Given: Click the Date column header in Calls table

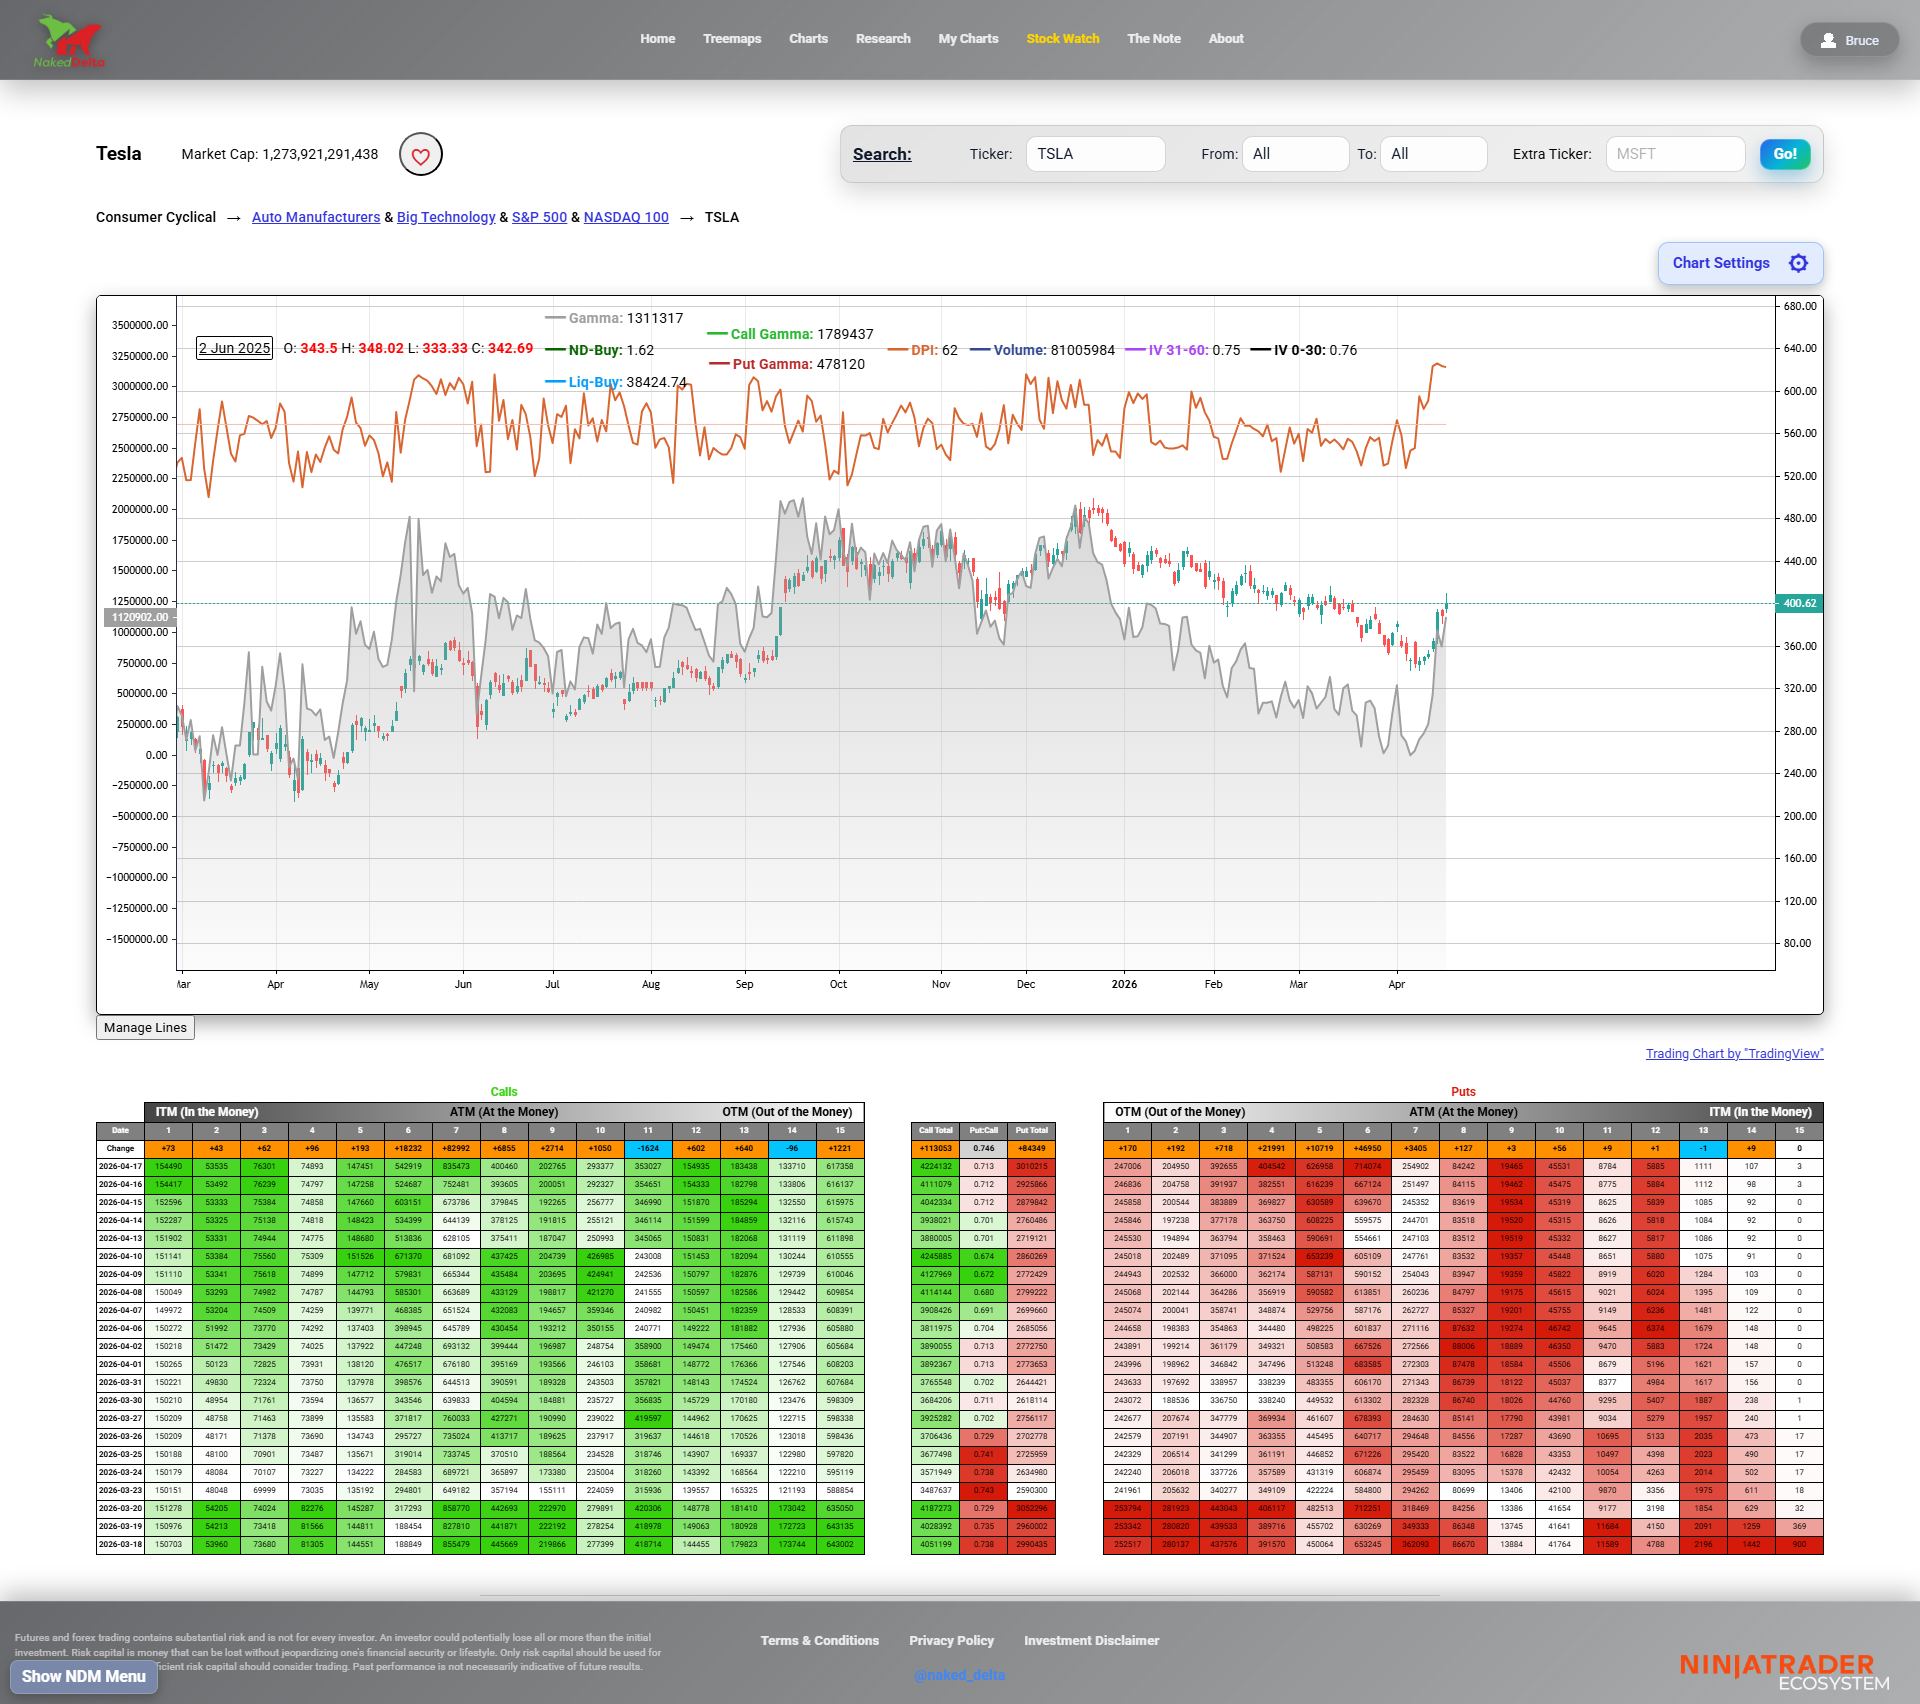Looking at the screenshot, I should (120, 1130).
